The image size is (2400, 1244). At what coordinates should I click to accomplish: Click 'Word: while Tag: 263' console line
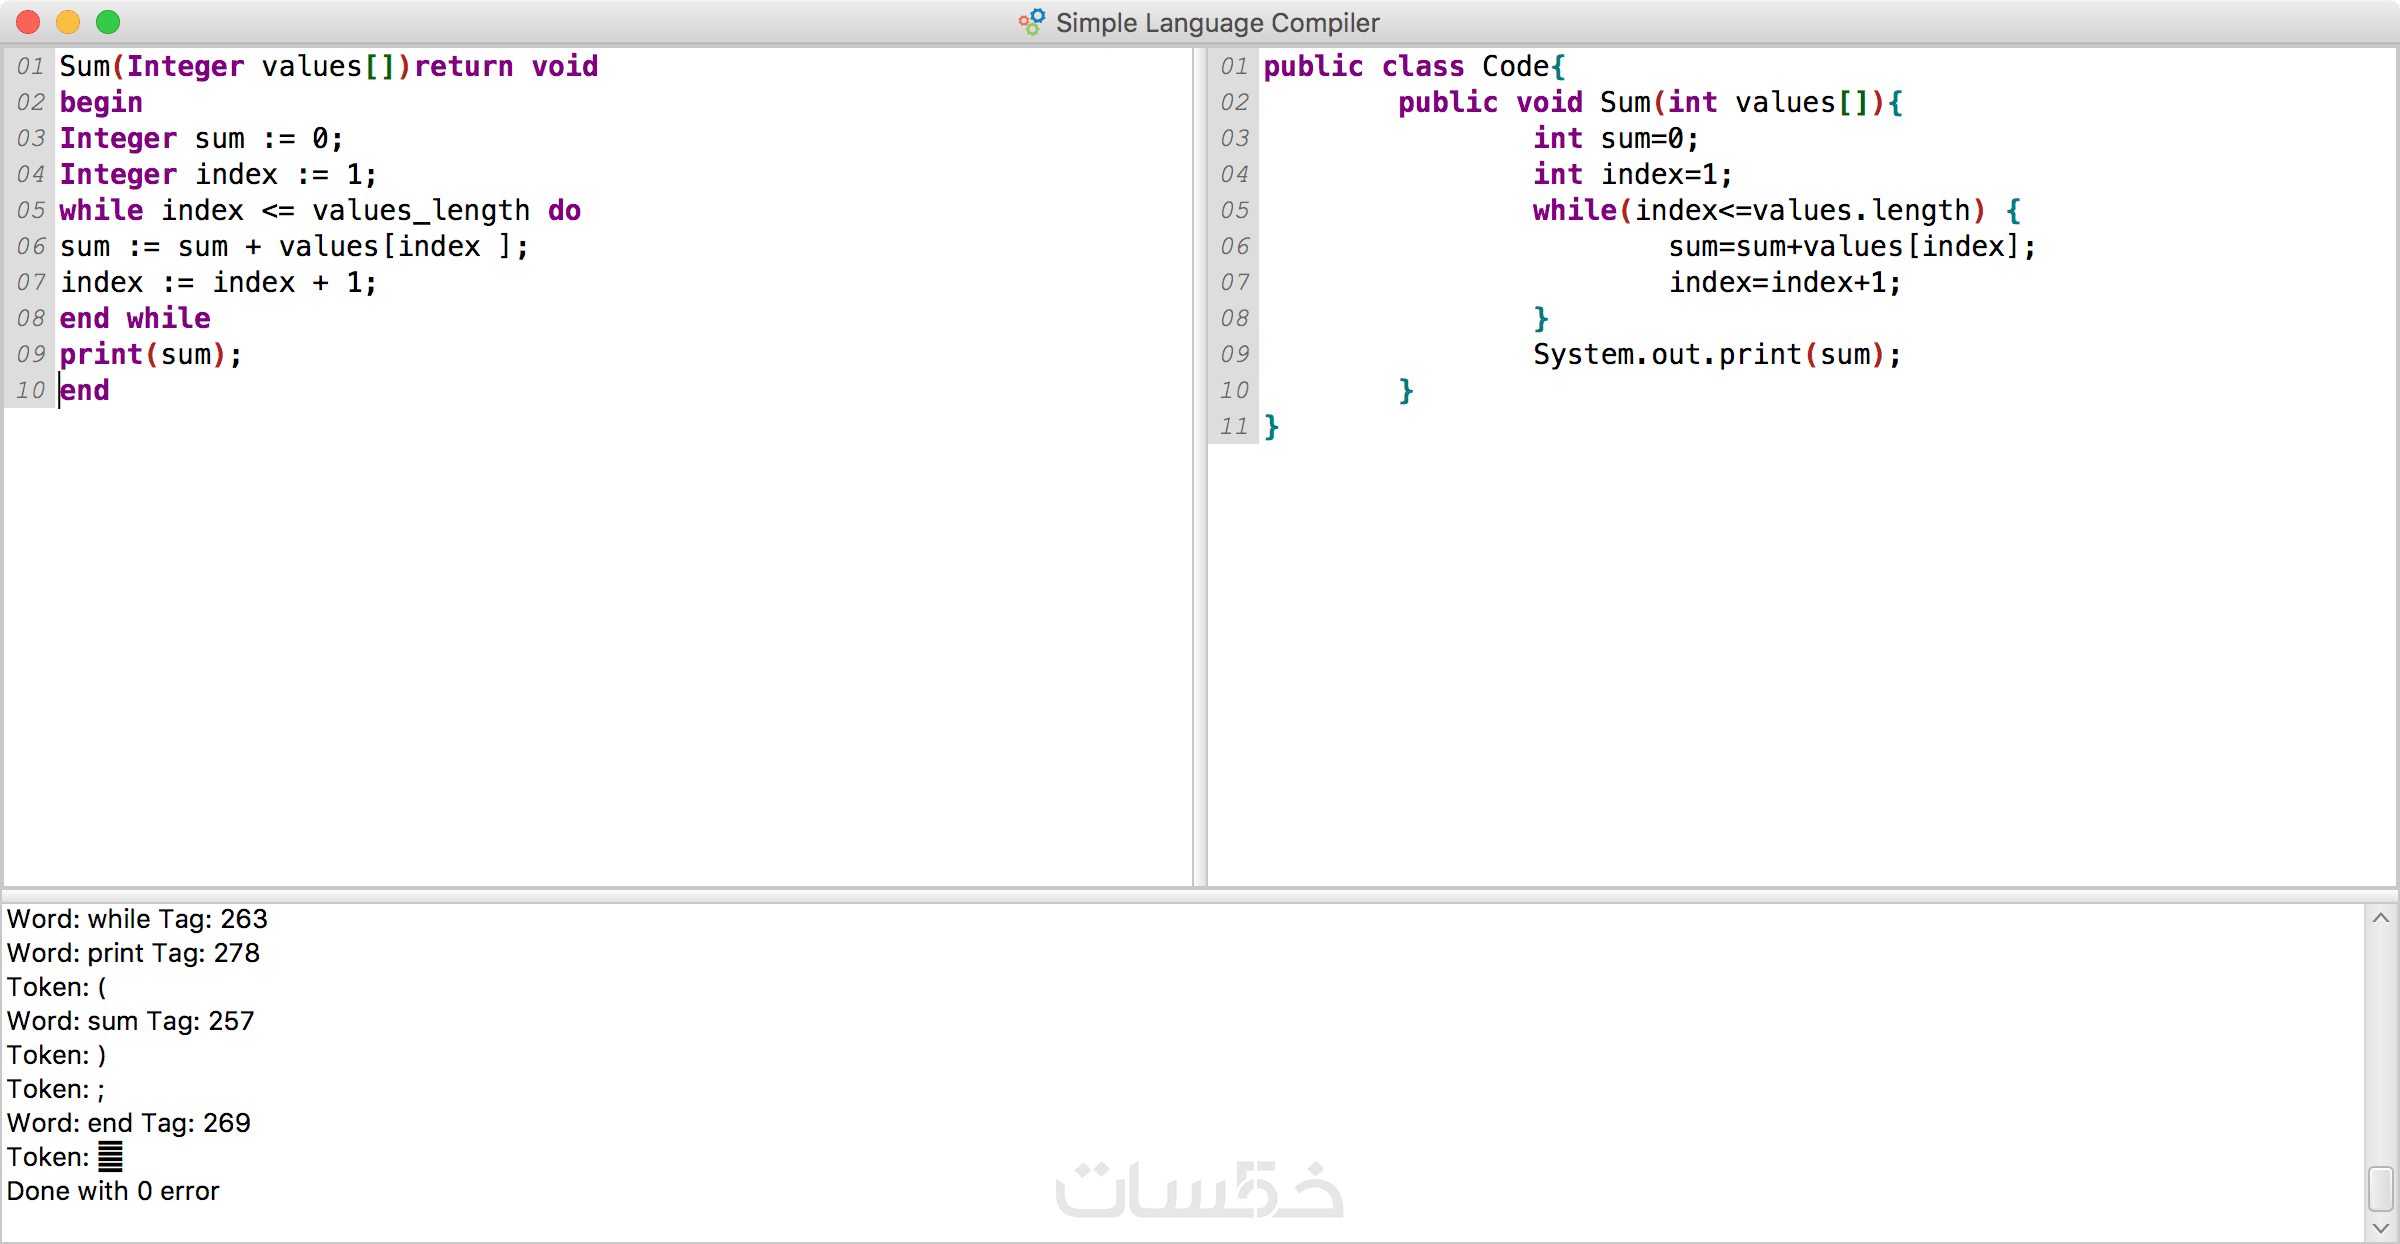click(x=137, y=919)
